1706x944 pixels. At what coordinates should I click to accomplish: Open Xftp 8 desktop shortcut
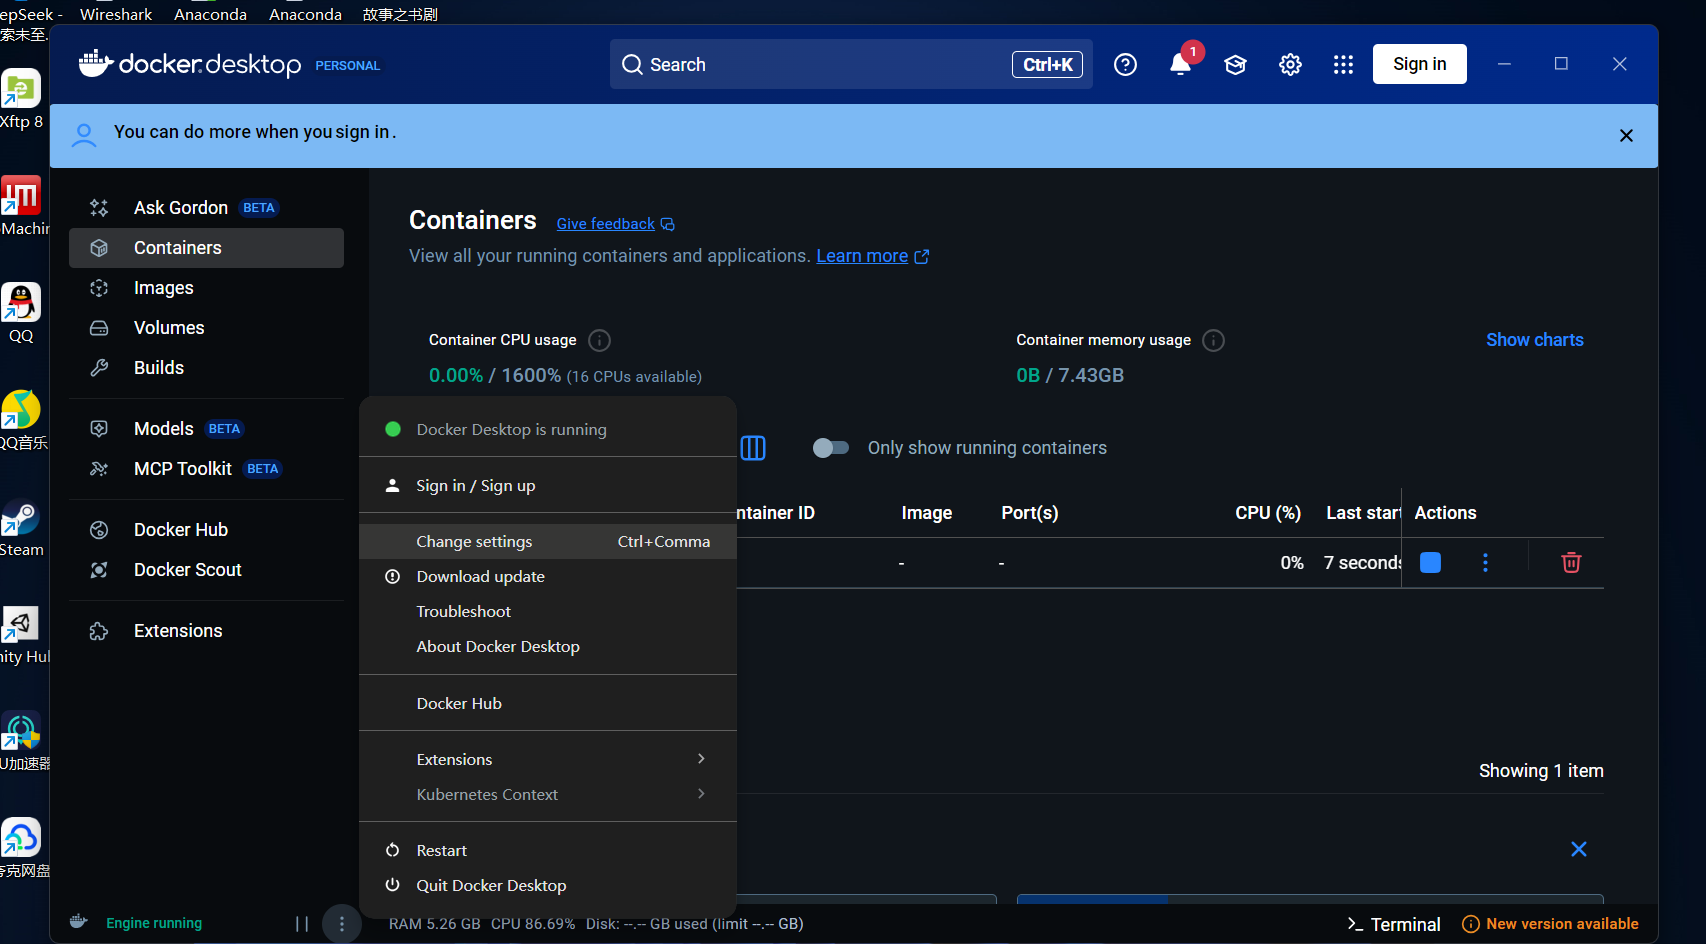[21, 99]
